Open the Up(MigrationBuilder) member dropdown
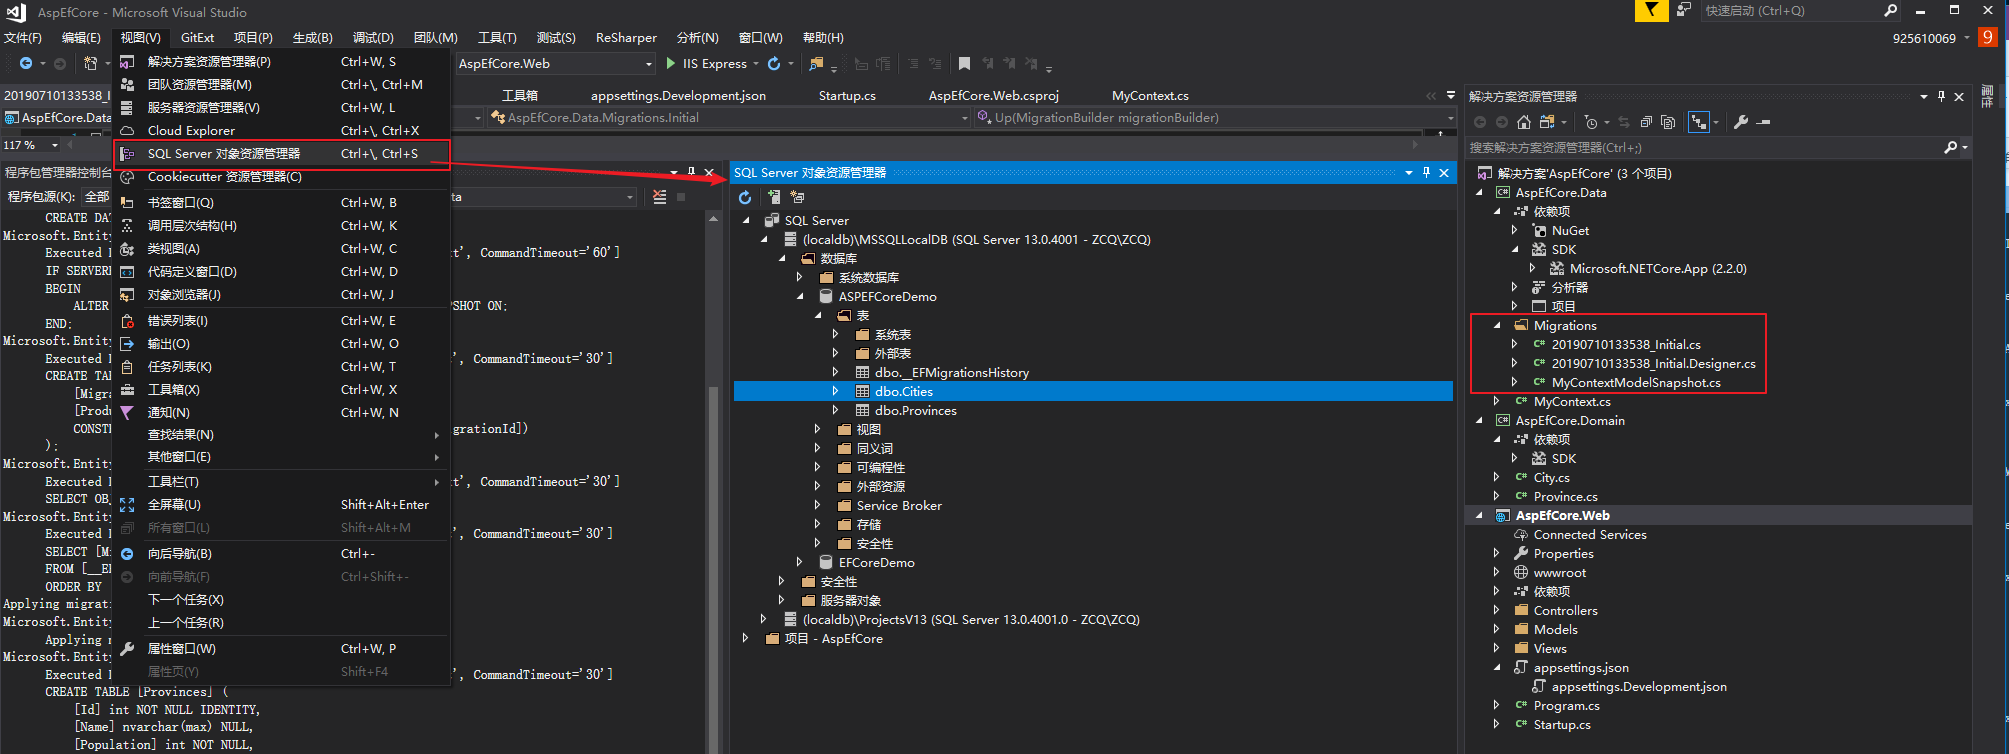This screenshot has width=2009, height=754. pyautogui.click(x=1450, y=117)
